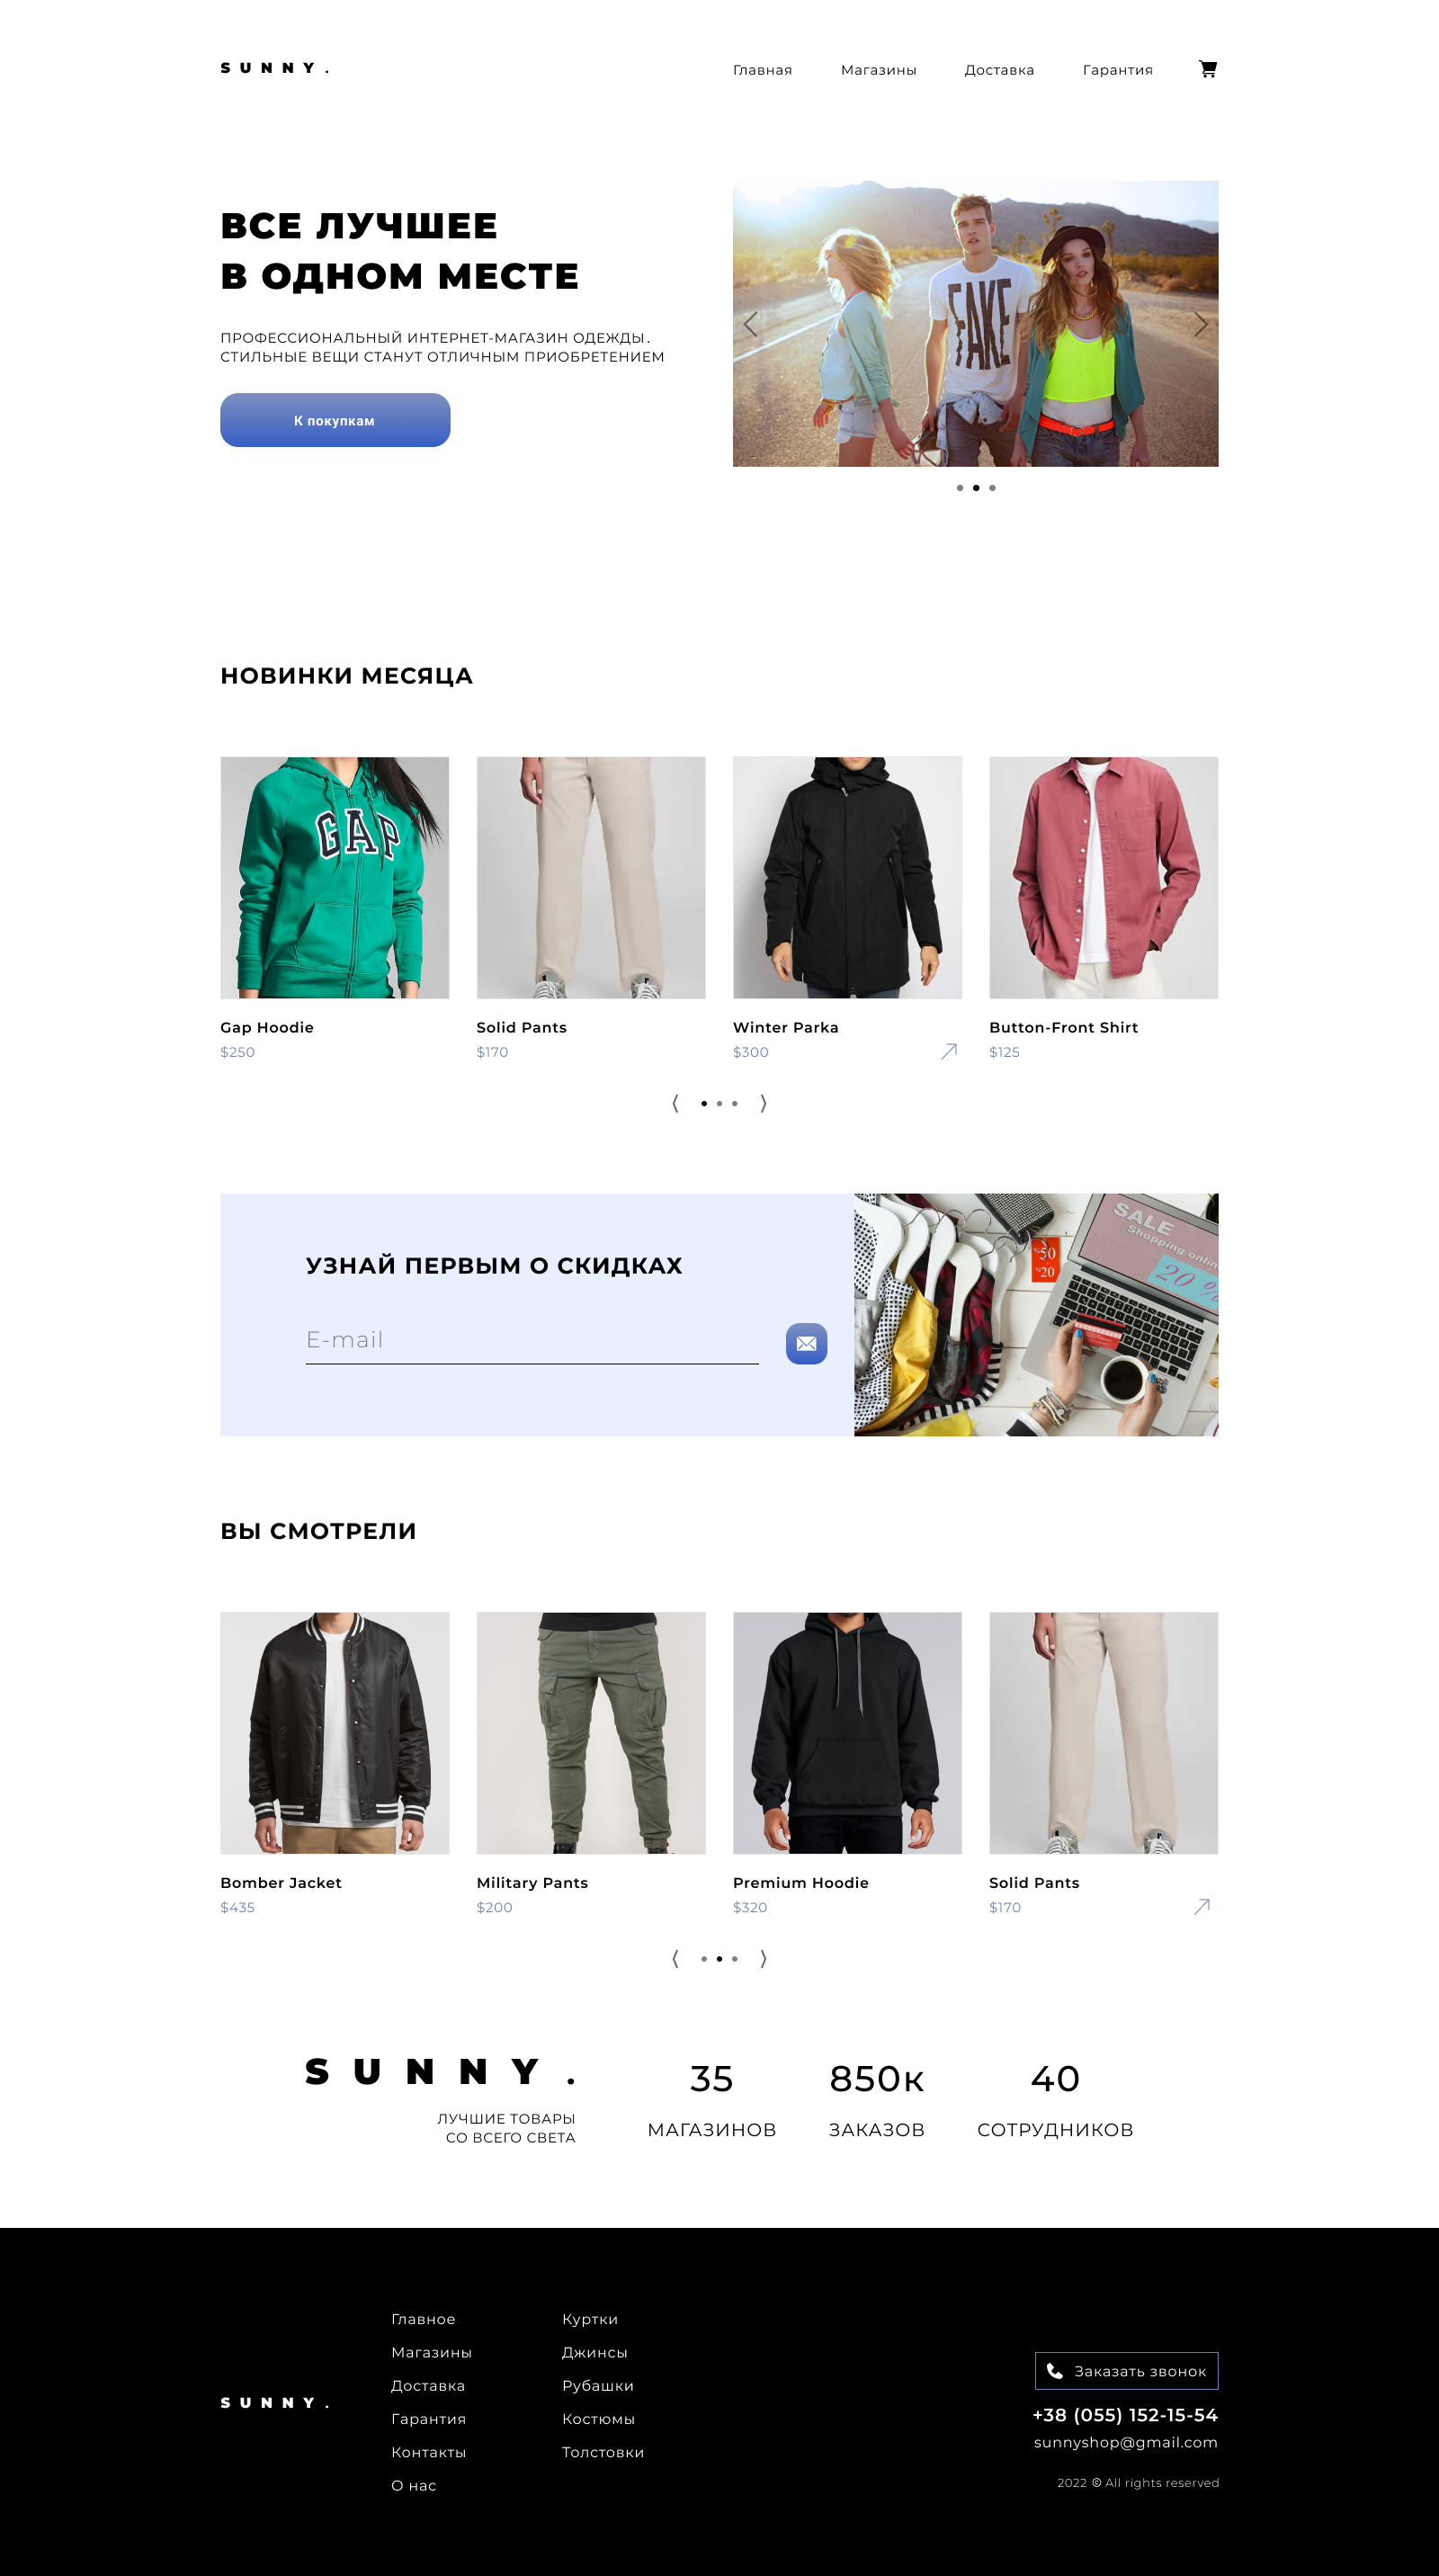Go to next page of Вы смотрели carousel

763,1958
